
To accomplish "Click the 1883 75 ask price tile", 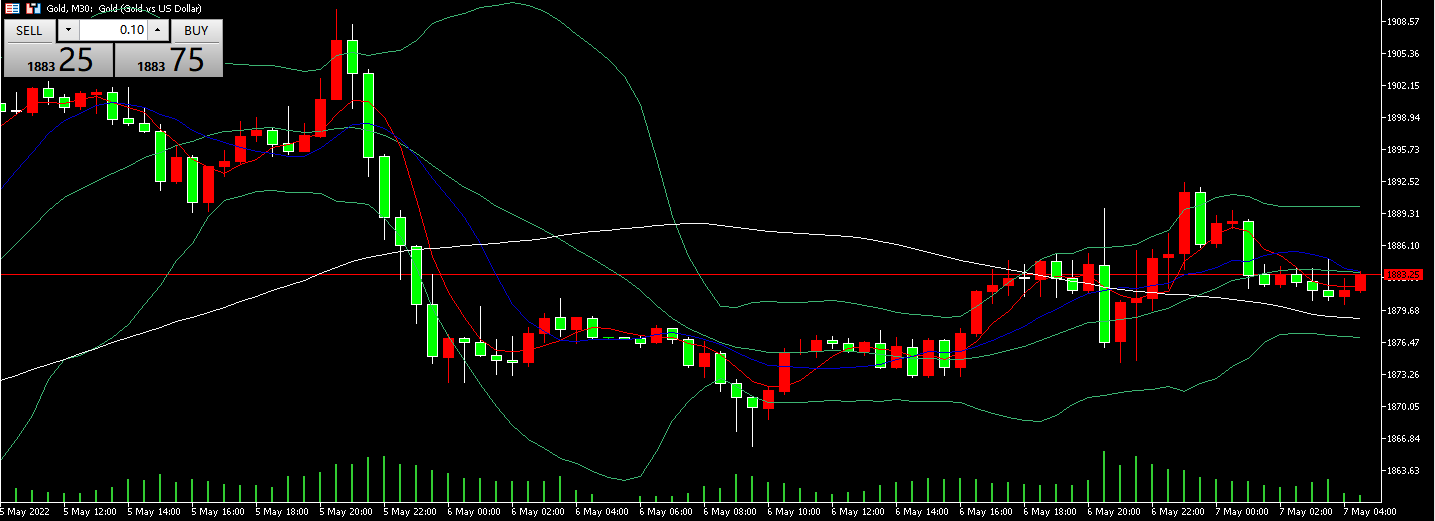I will pyautogui.click(x=170, y=60).
